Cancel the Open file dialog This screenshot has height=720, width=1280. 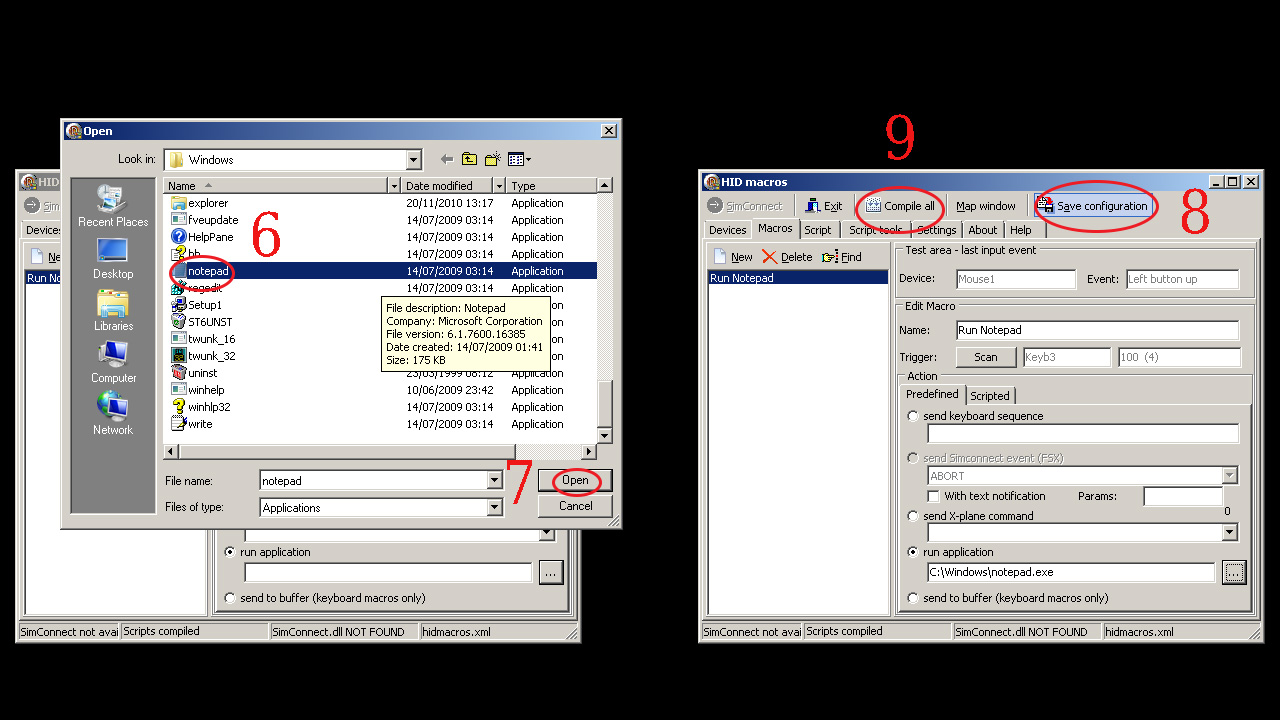pyautogui.click(x=575, y=506)
